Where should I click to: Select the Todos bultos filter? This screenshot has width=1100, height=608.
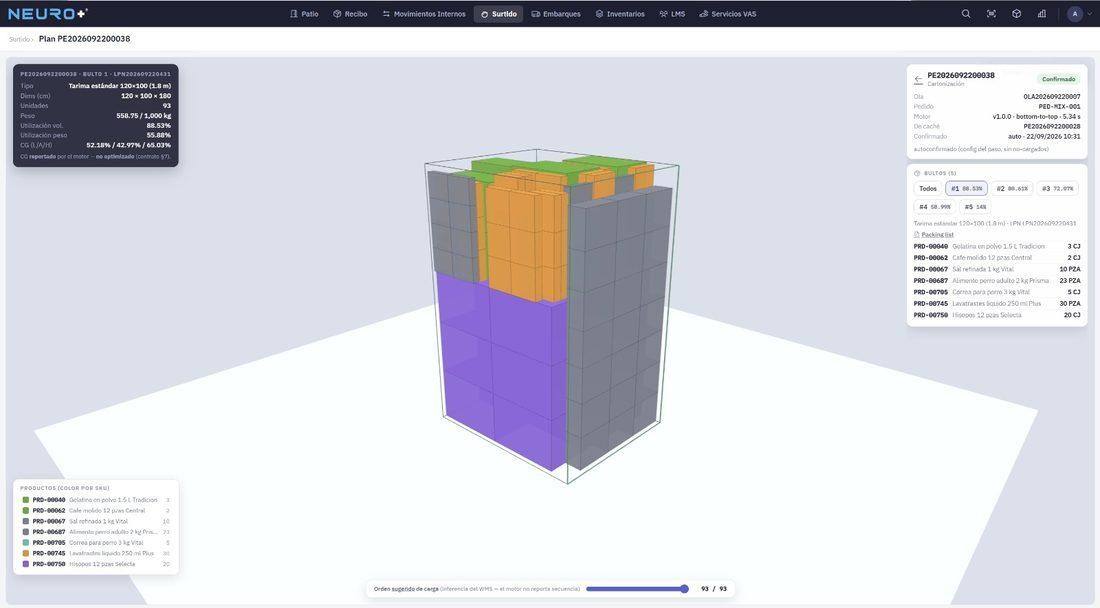pos(927,189)
